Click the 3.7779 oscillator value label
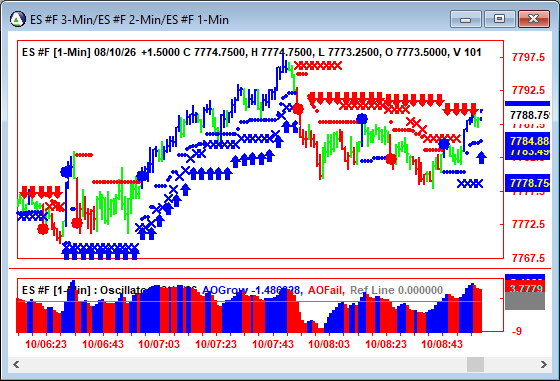Screen dimensions: 560x381 (x=525, y=289)
